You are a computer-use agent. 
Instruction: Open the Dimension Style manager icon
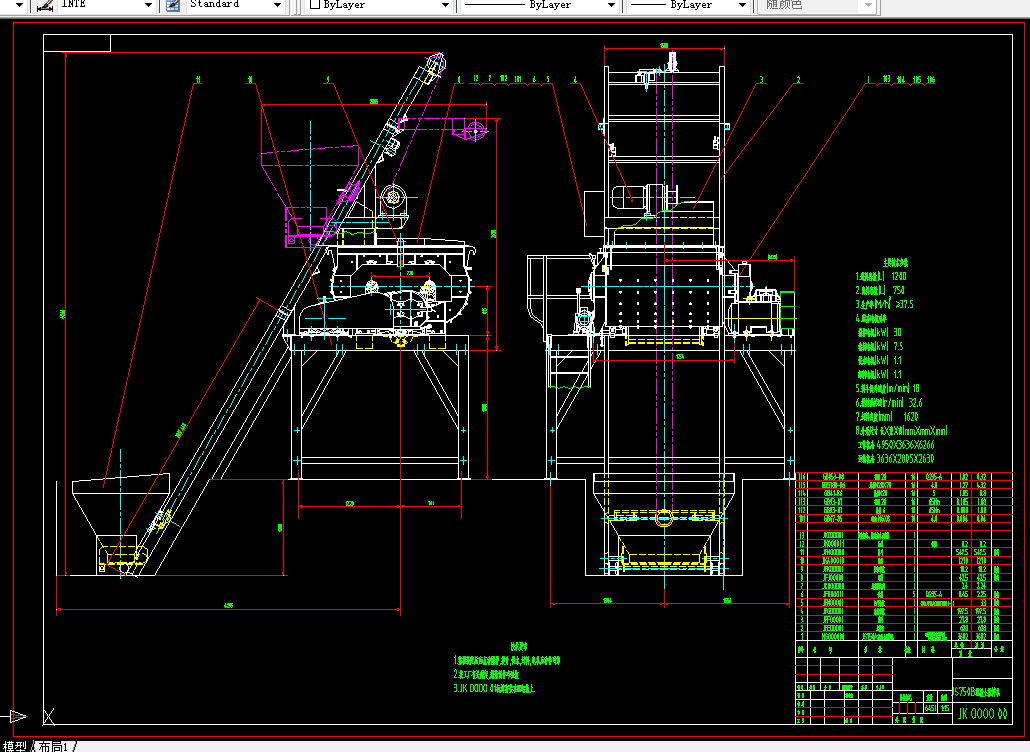(45, 5)
